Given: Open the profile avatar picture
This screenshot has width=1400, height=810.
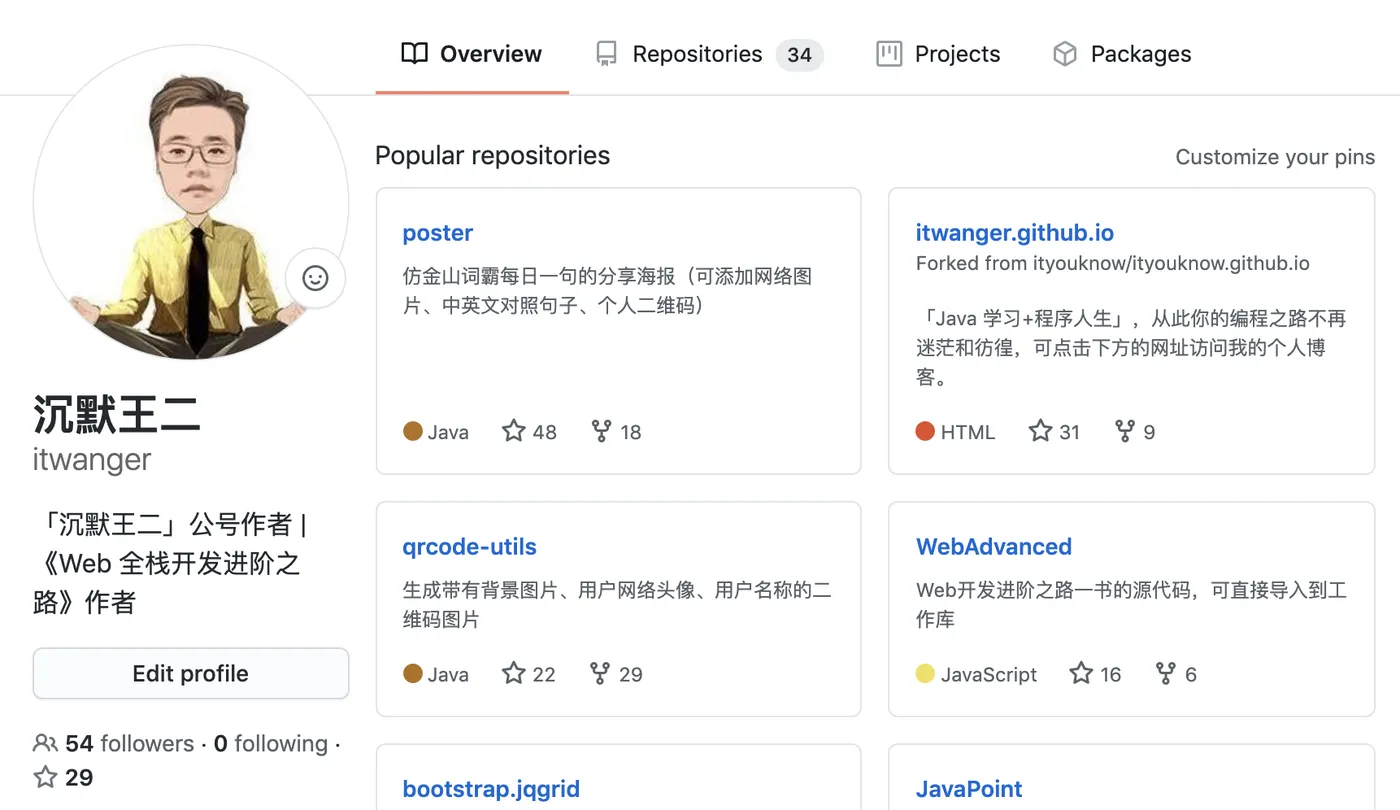Looking at the screenshot, I should click(x=191, y=203).
